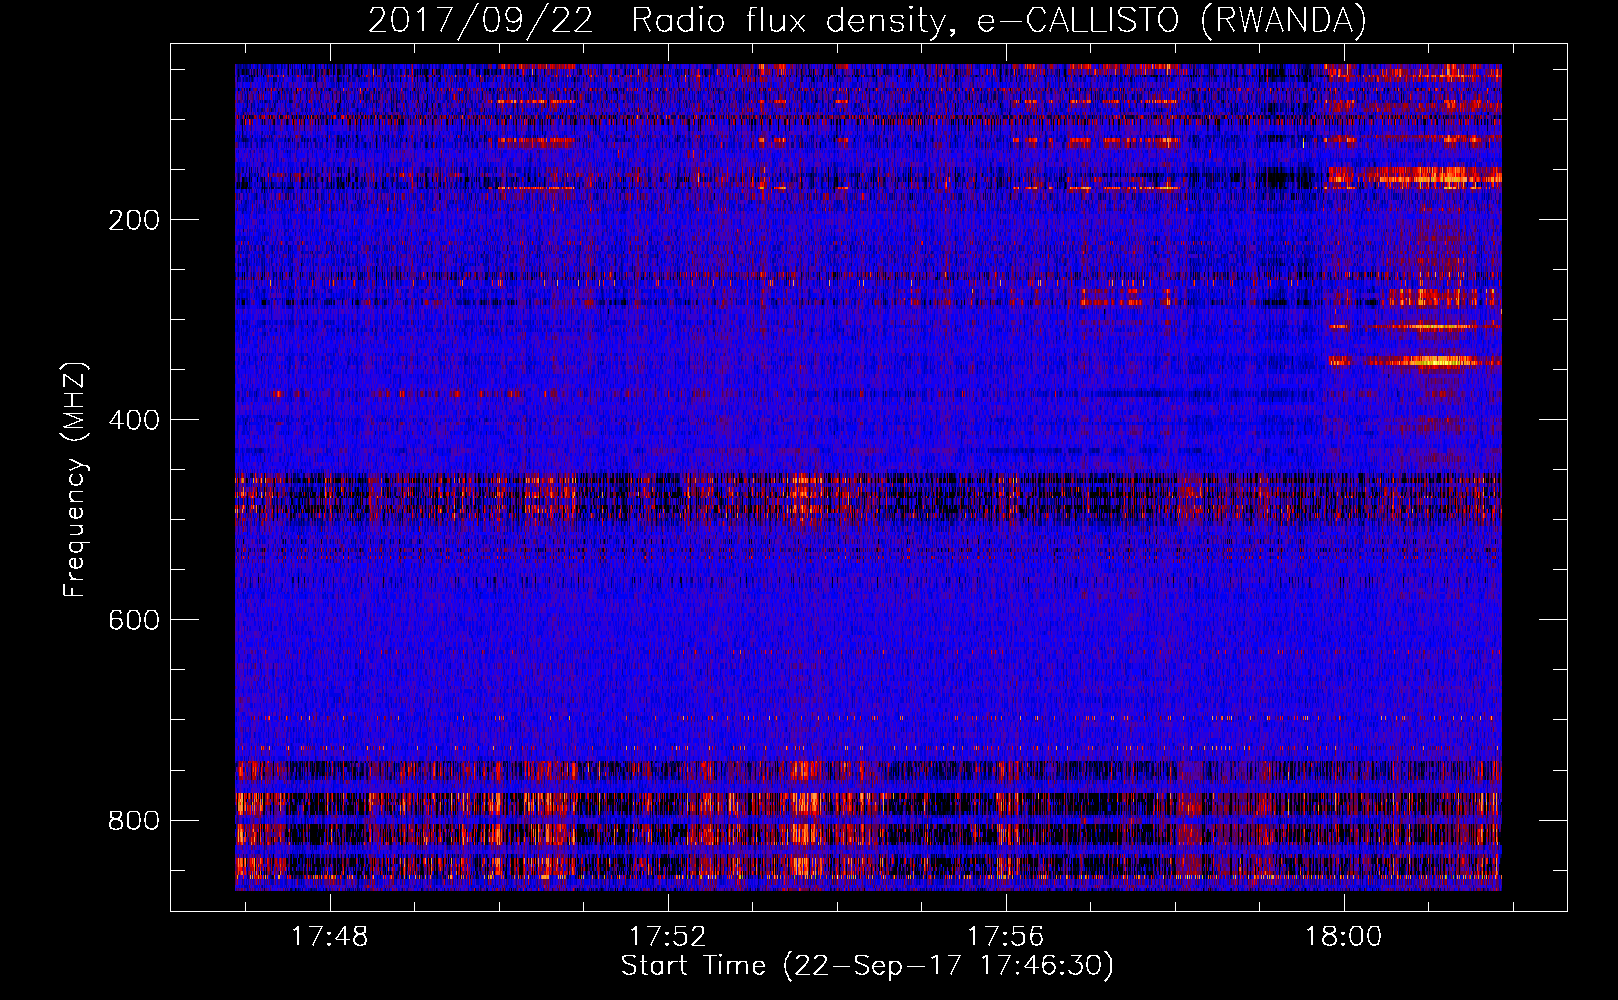Click the date "2017/09/22" in the title
This screenshot has width=1618, height=1000.
point(481,20)
